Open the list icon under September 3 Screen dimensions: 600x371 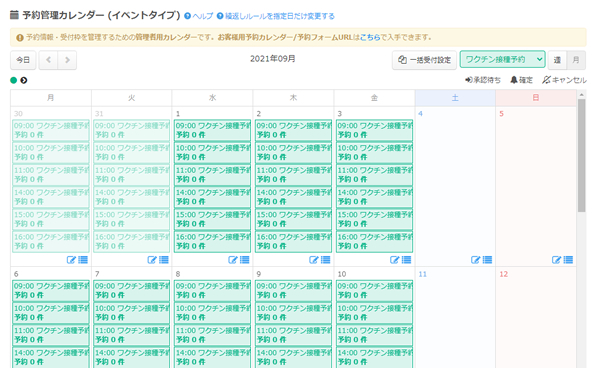(x=406, y=260)
